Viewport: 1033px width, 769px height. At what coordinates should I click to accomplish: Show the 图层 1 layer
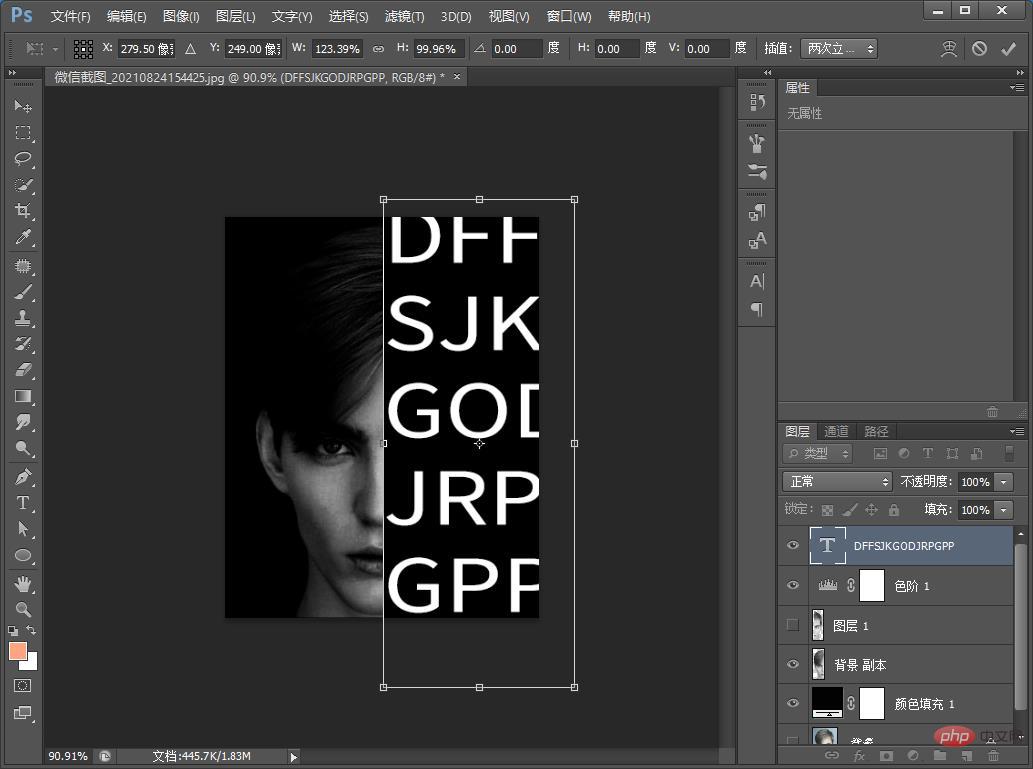click(793, 625)
